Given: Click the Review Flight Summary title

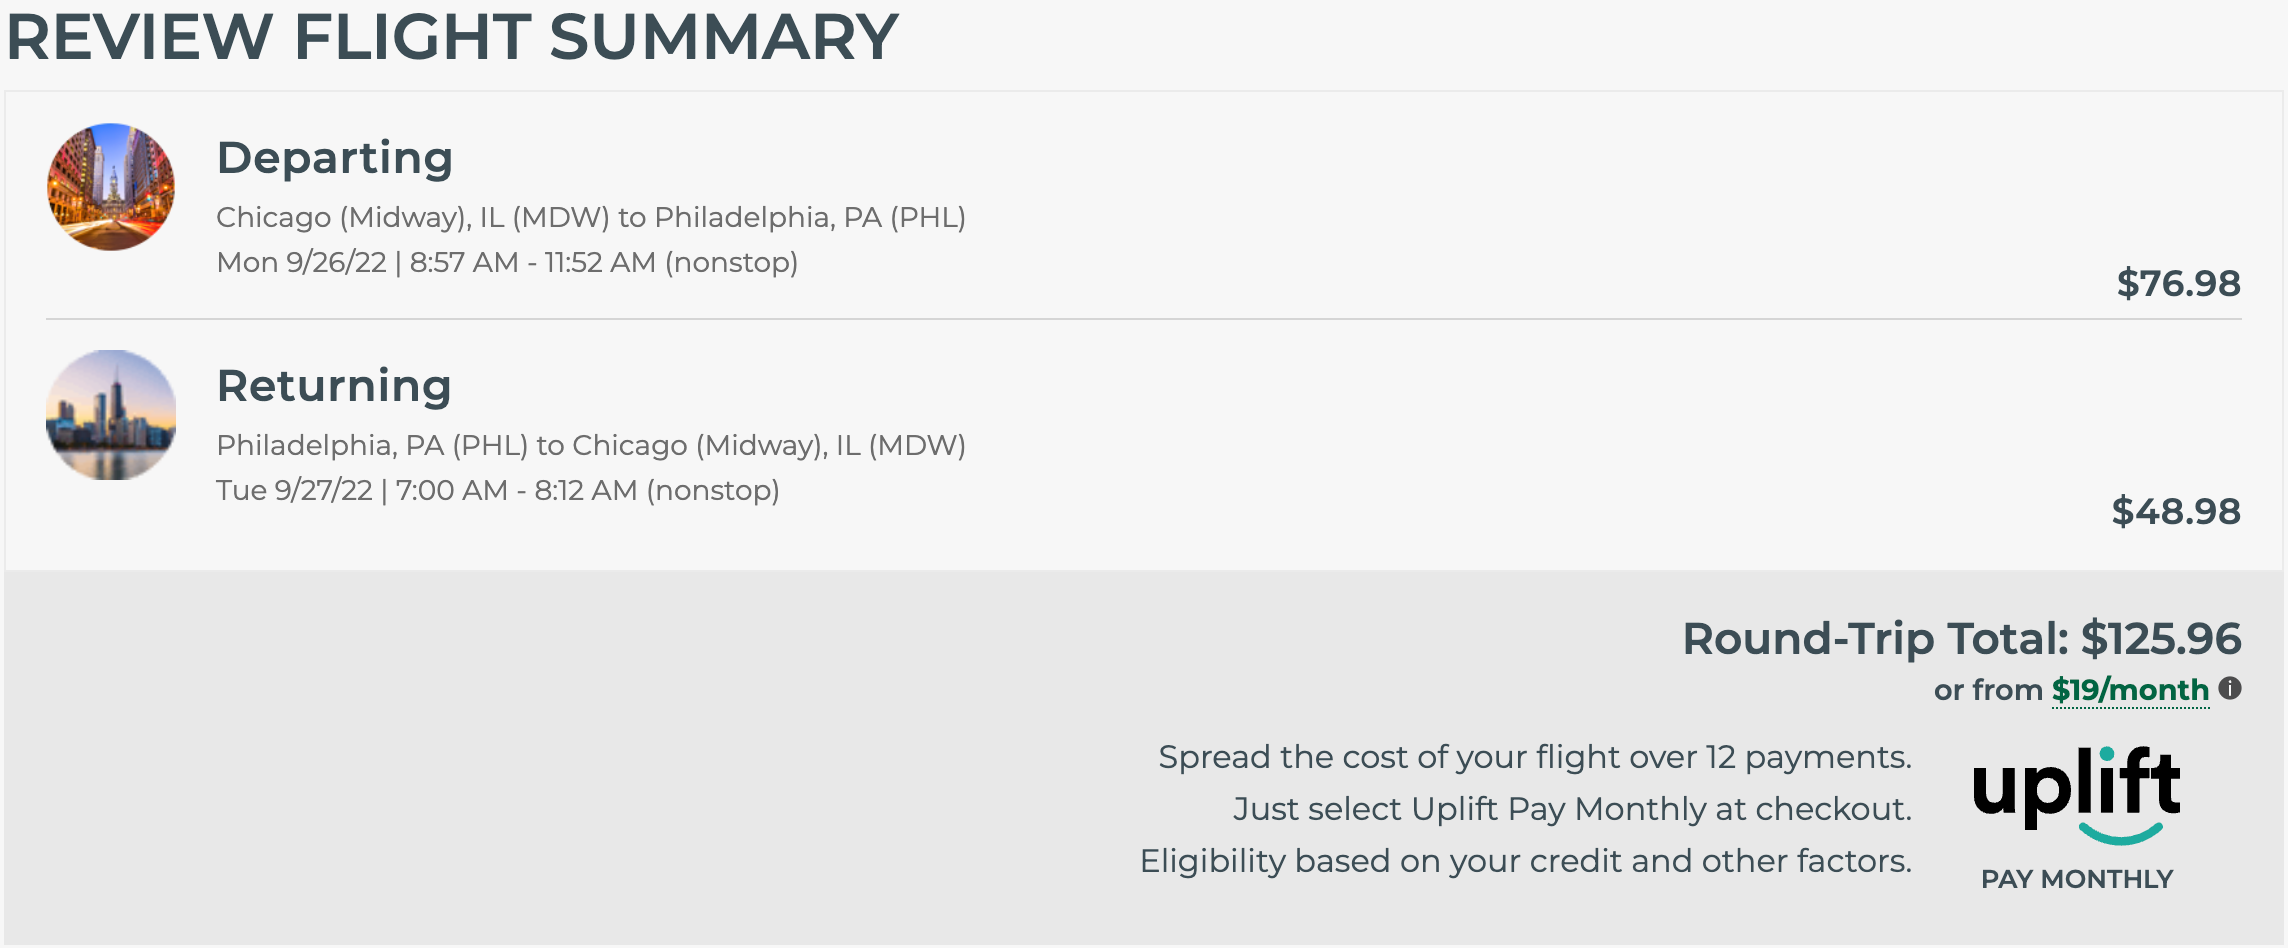Looking at the screenshot, I should click(452, 37).
